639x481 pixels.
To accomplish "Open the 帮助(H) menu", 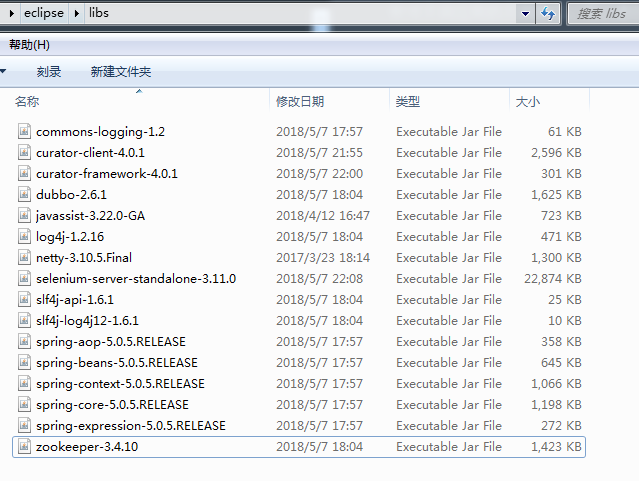I will point(29,45).
